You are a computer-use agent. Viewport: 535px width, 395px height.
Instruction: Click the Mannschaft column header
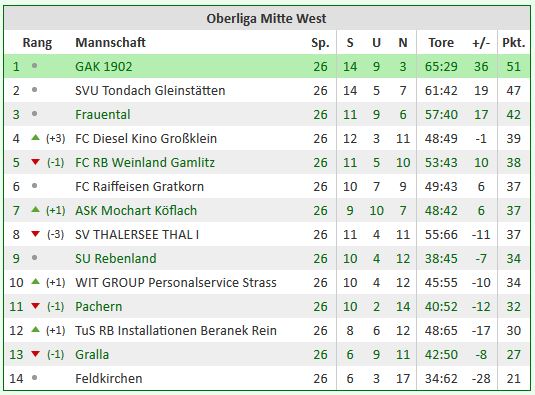[110, 43]
